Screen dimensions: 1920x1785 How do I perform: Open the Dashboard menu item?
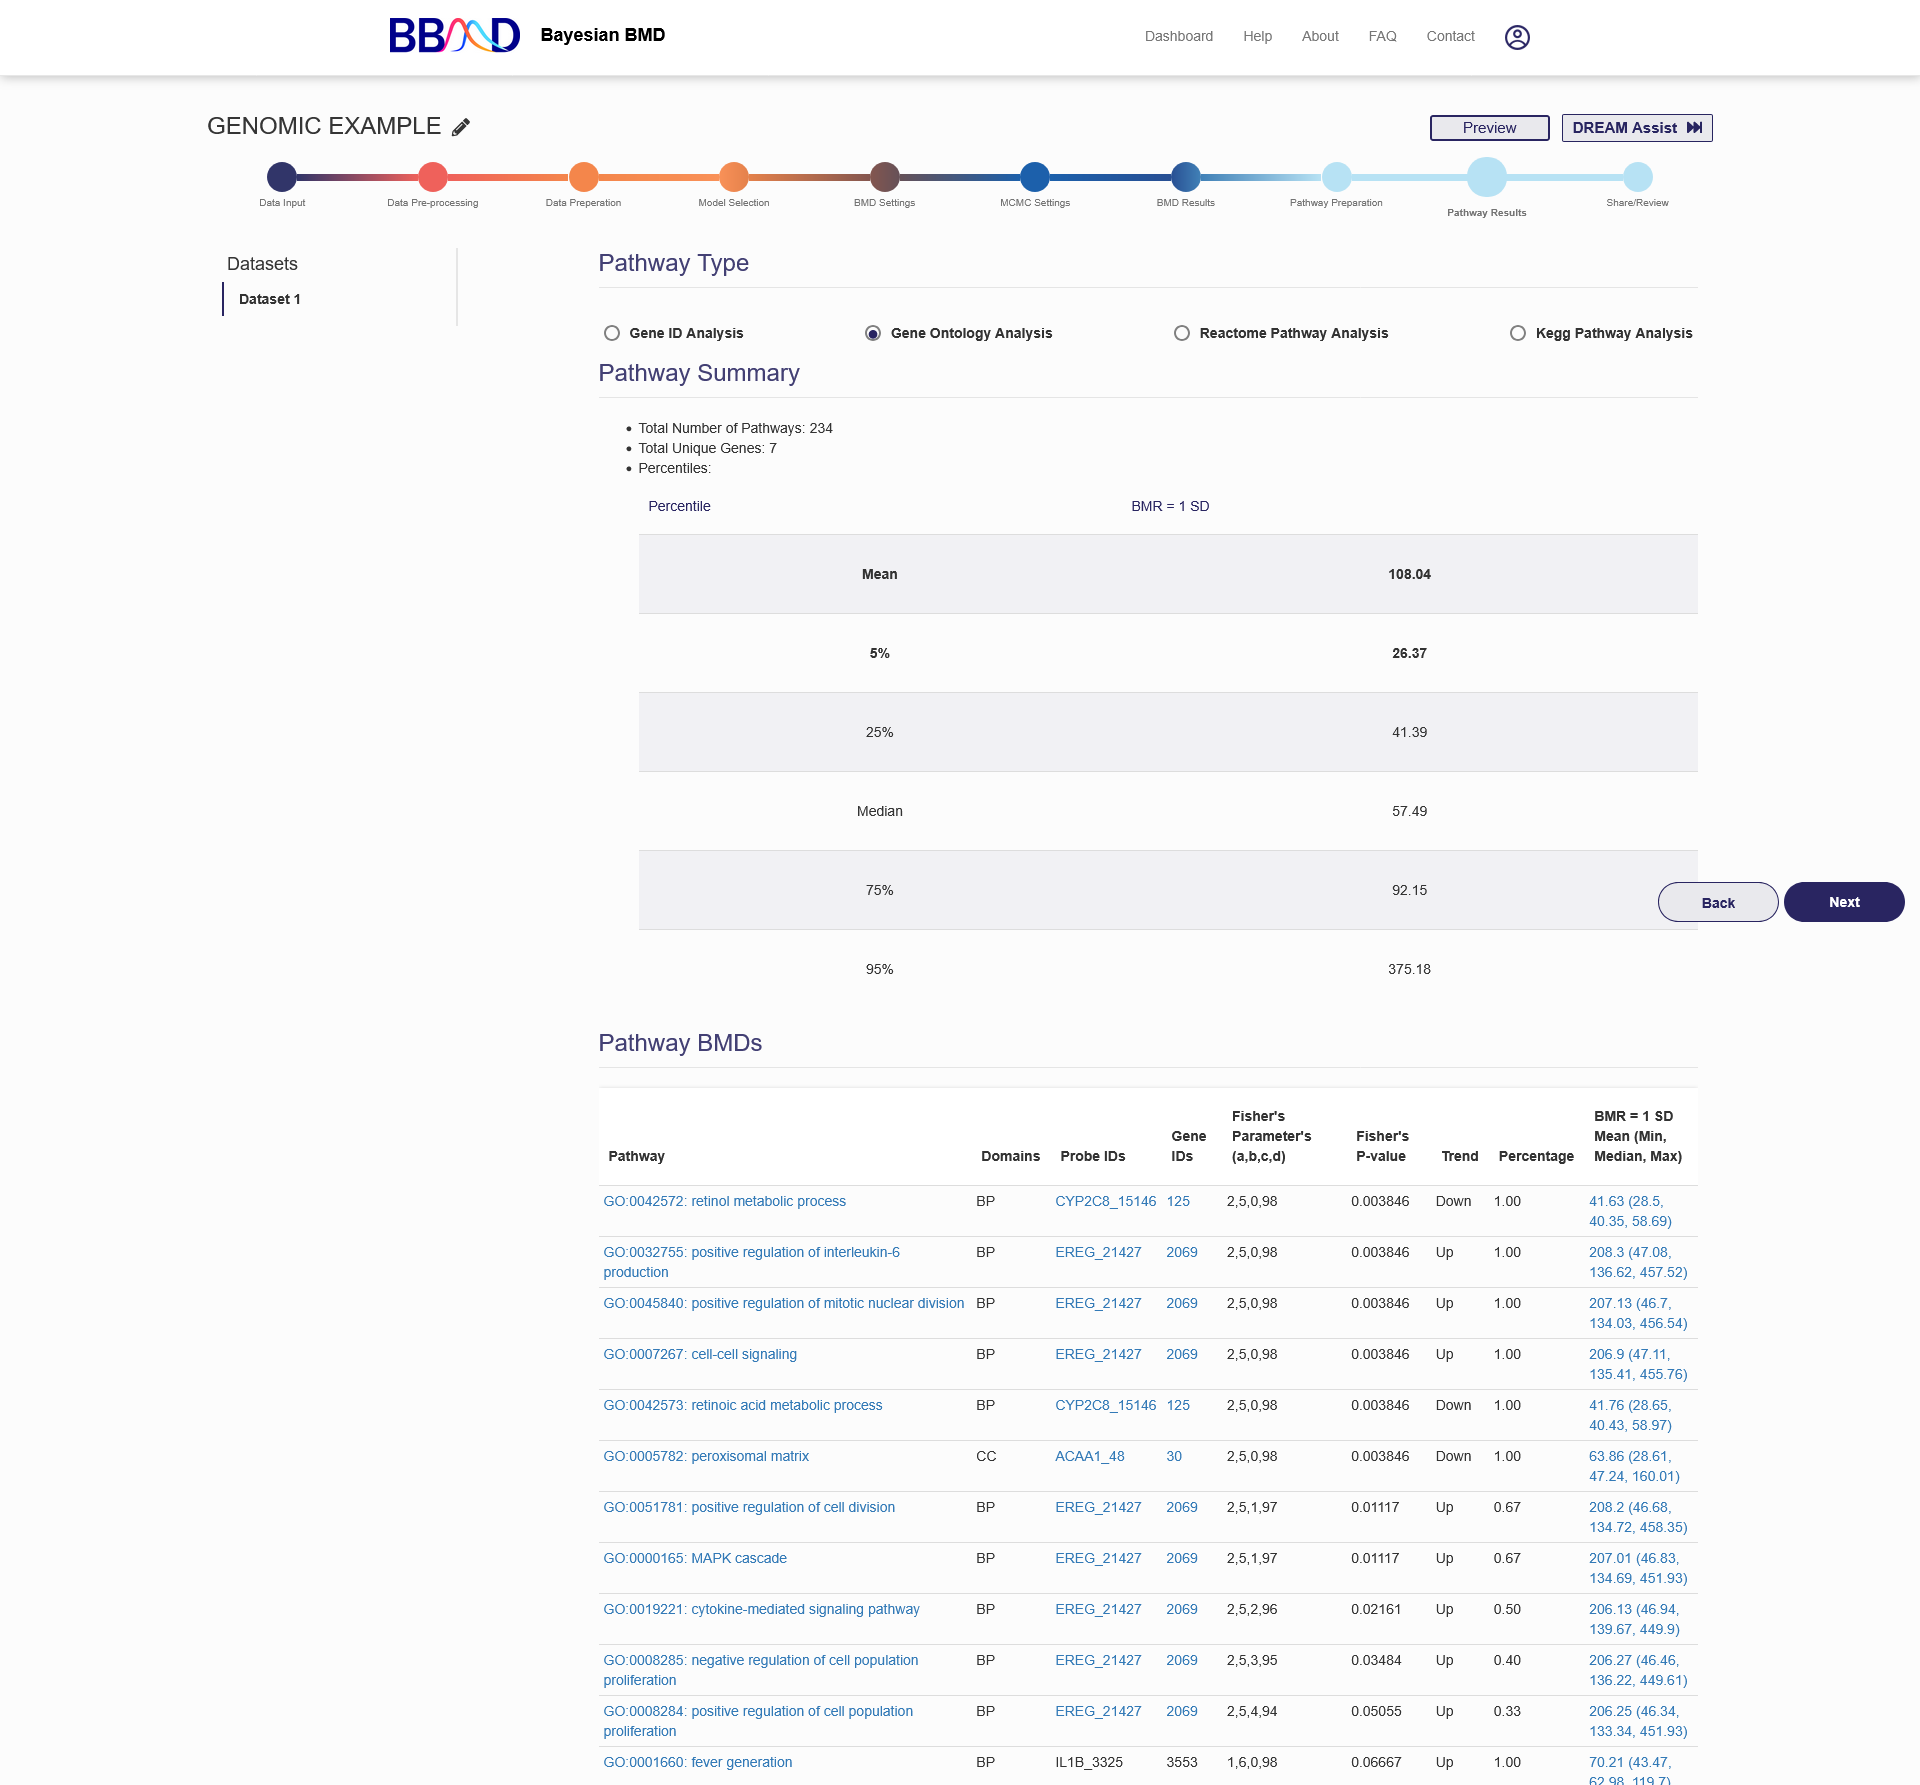point(1178,36)
